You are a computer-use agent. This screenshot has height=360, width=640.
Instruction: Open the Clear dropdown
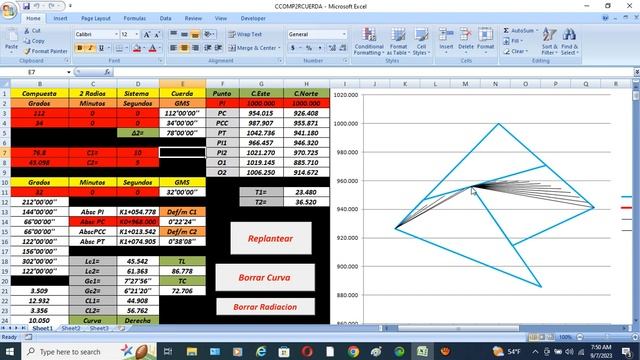click(x=516, y=51)
